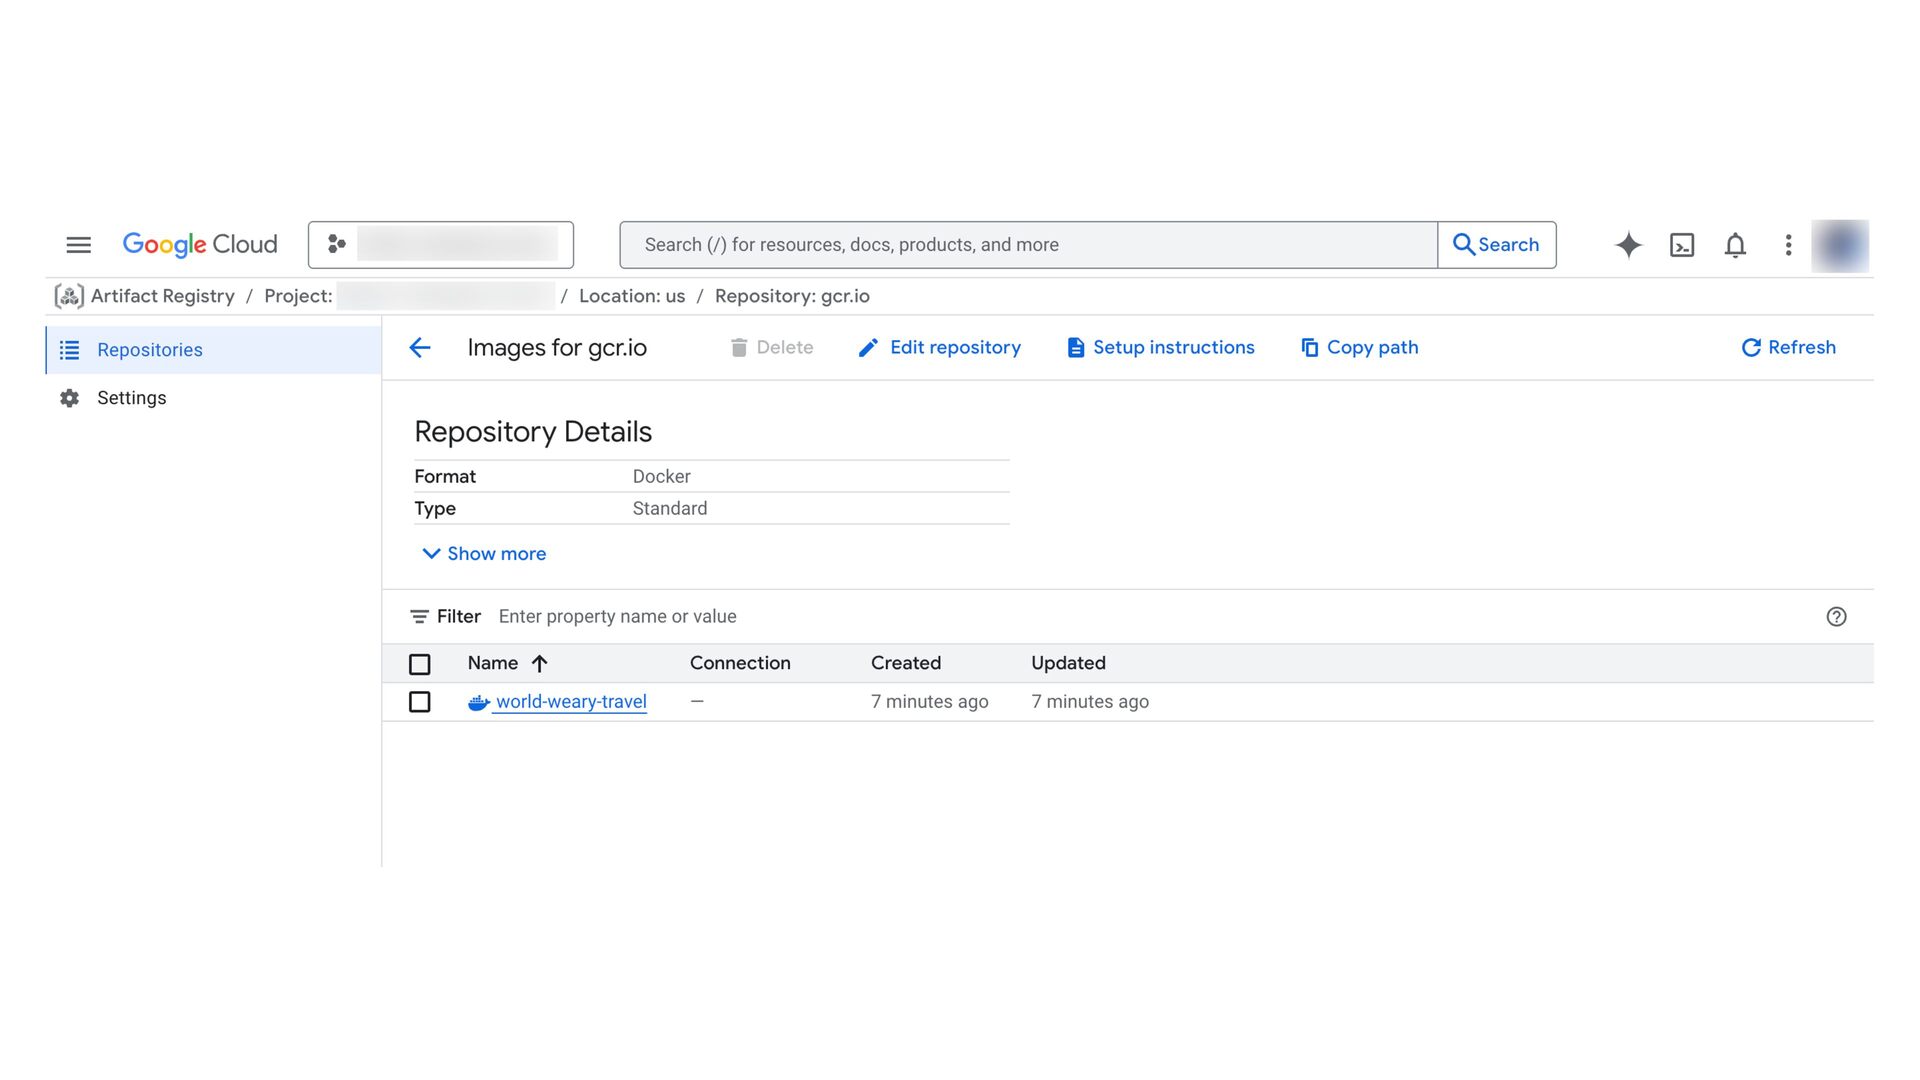Open the world-weary-travel image link
This screenshot has width=1920, height=1080.
(571, 702)
